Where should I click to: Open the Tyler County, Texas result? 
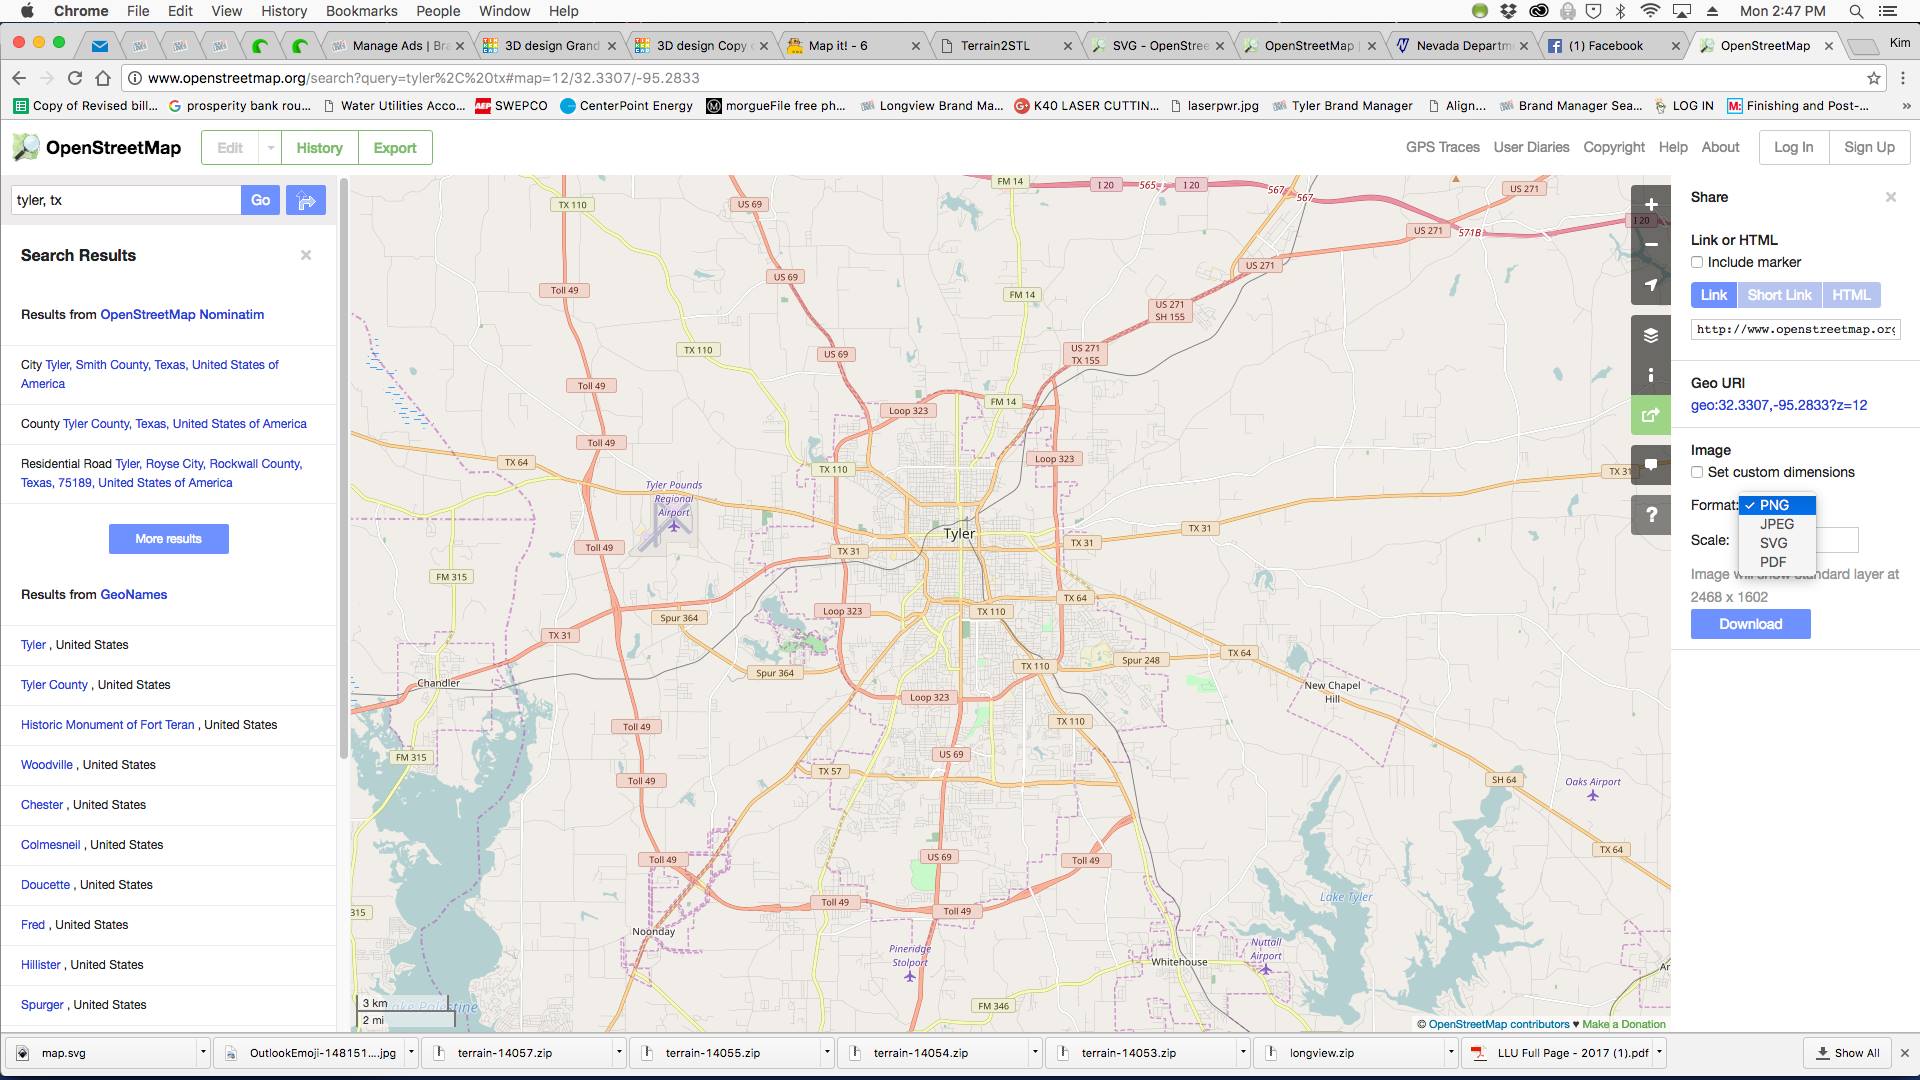tap(184, 424)
